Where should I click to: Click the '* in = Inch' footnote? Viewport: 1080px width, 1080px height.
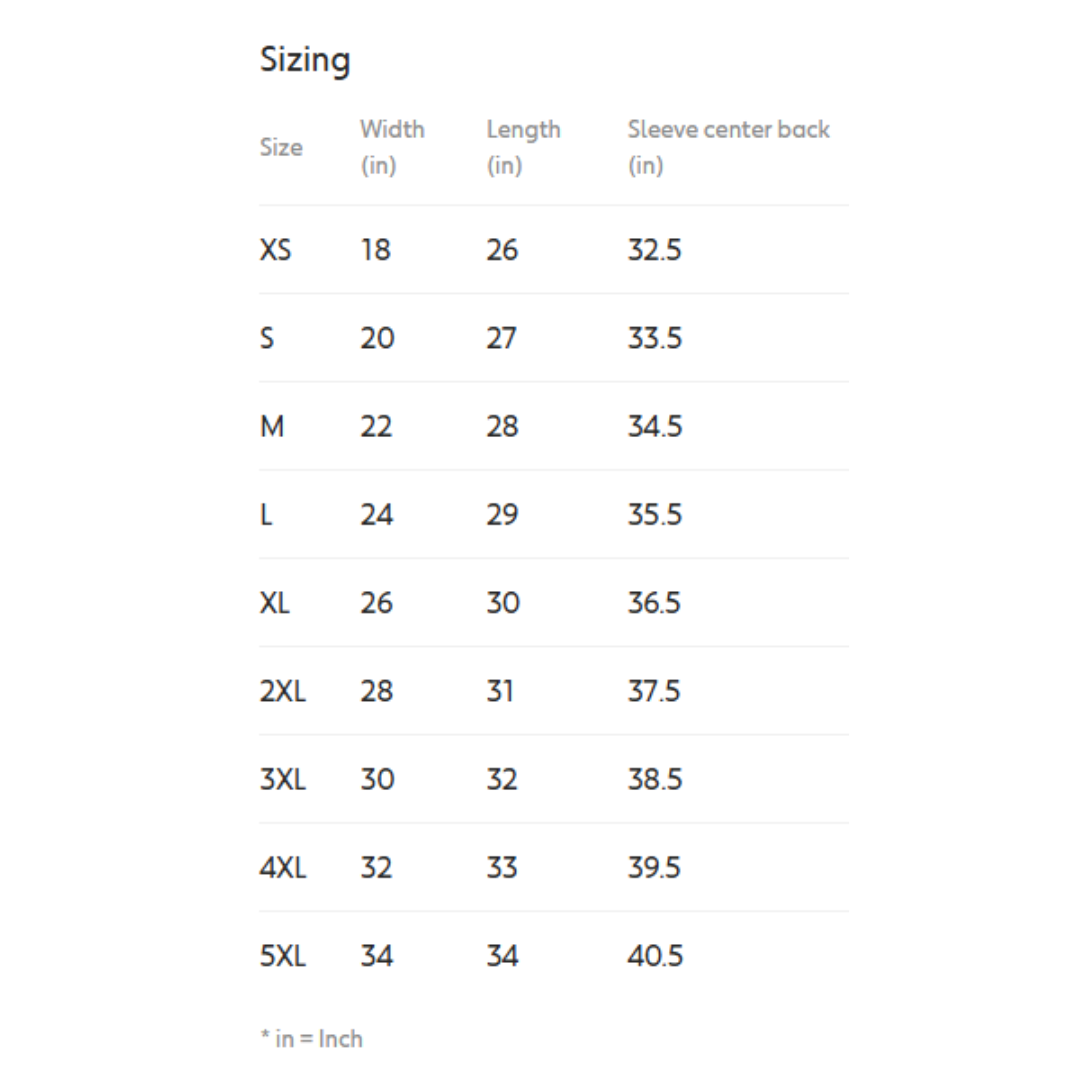click(311, 1039)
